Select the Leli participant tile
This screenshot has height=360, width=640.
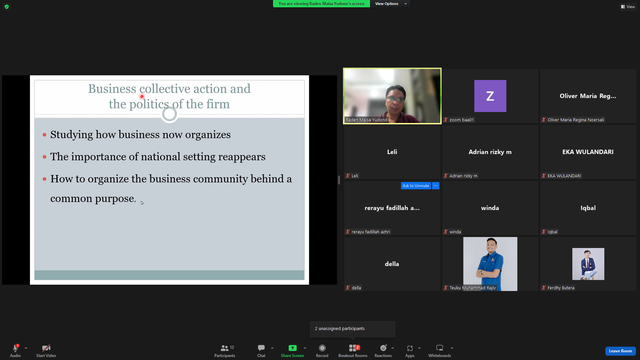point(392,152)
